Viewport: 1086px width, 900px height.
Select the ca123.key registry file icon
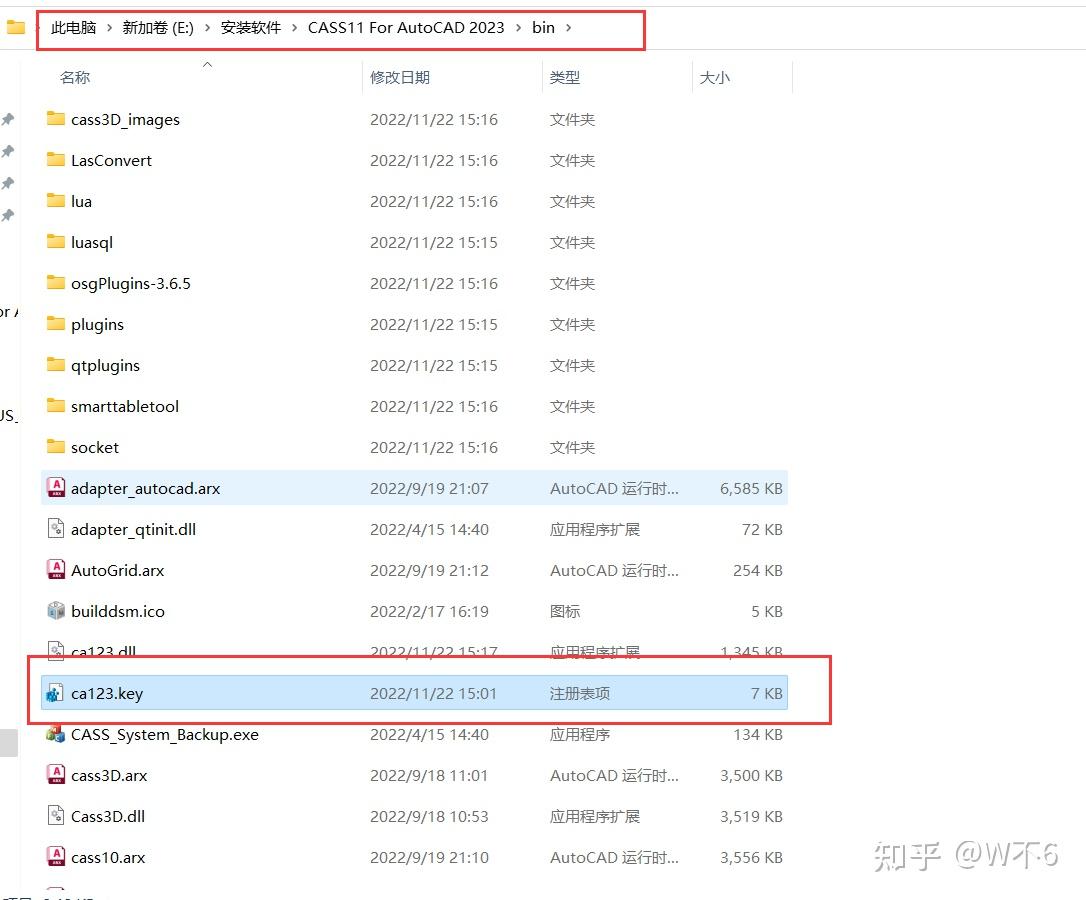coord(56,693)
